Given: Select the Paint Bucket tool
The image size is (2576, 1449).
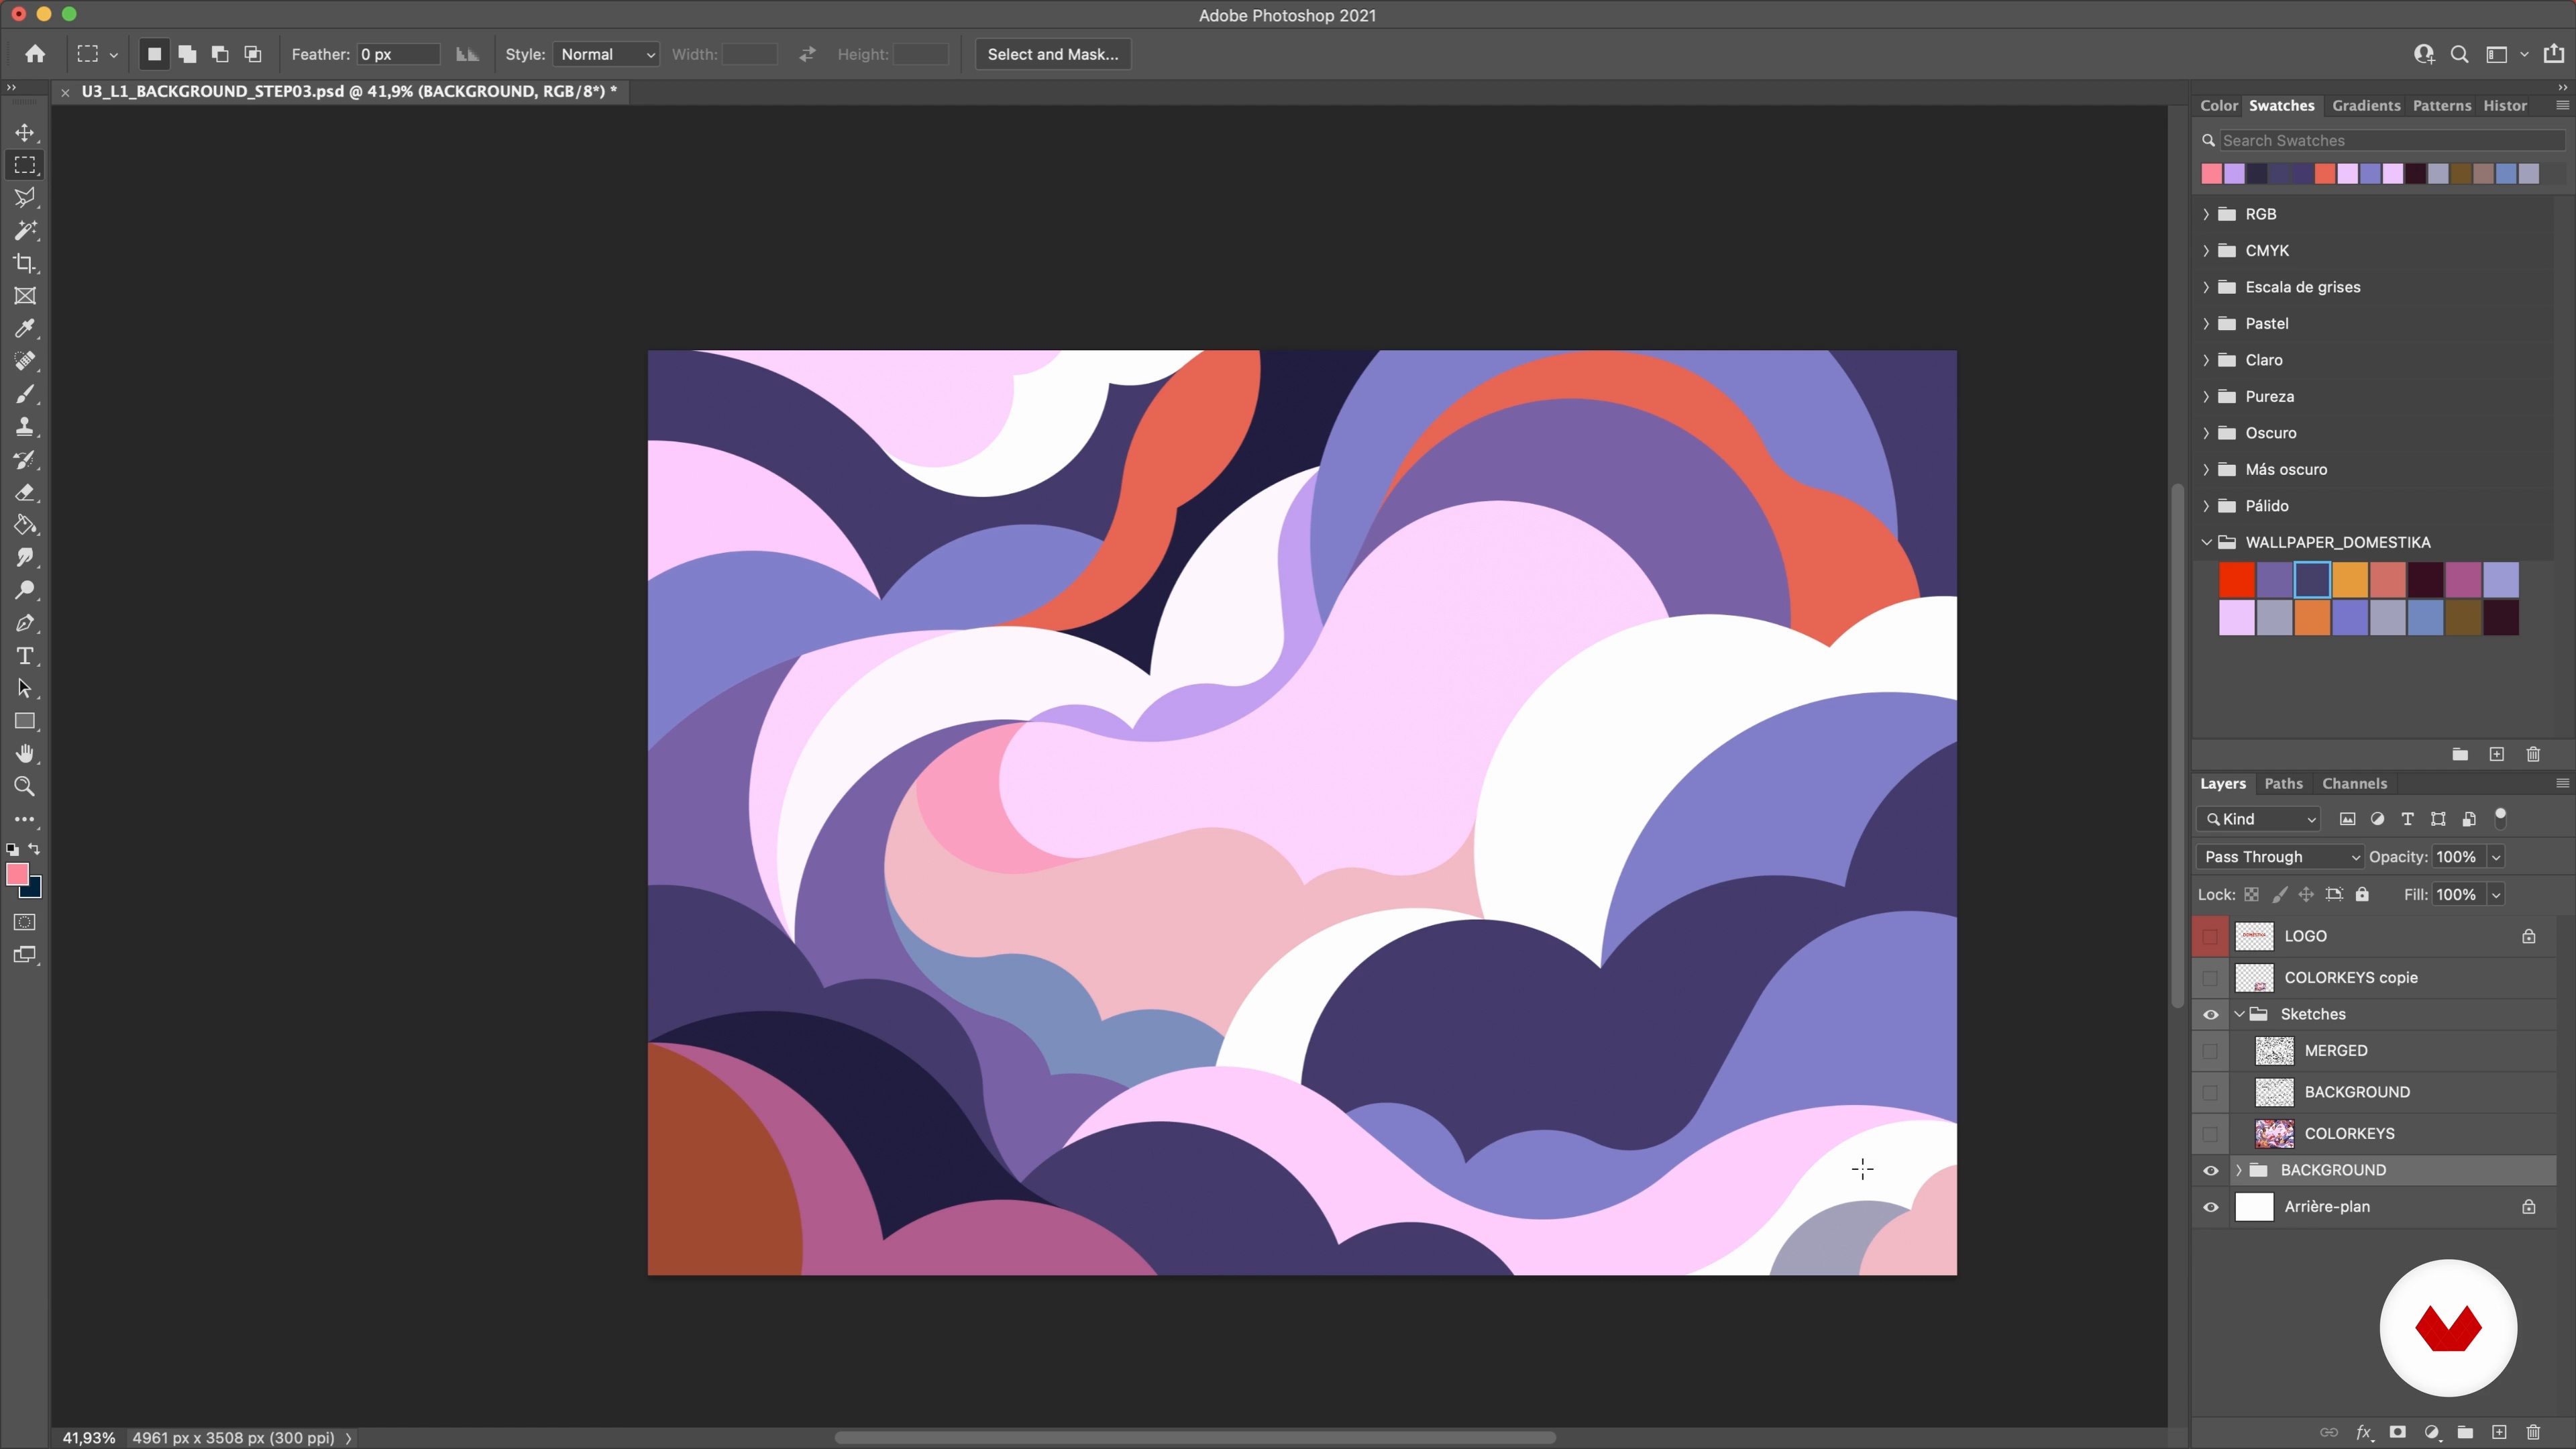Looking at the screenshot, I should coord(25,525).
